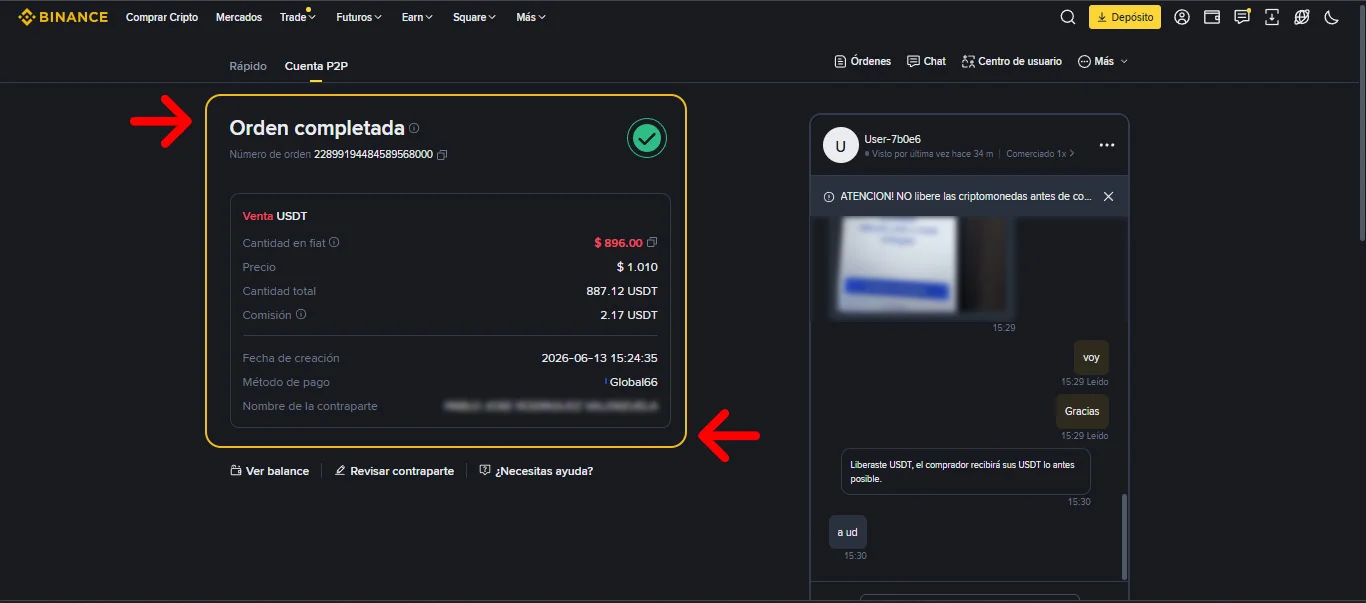
Task: Click the green completed checkmark icon
Action: (647, 138)
